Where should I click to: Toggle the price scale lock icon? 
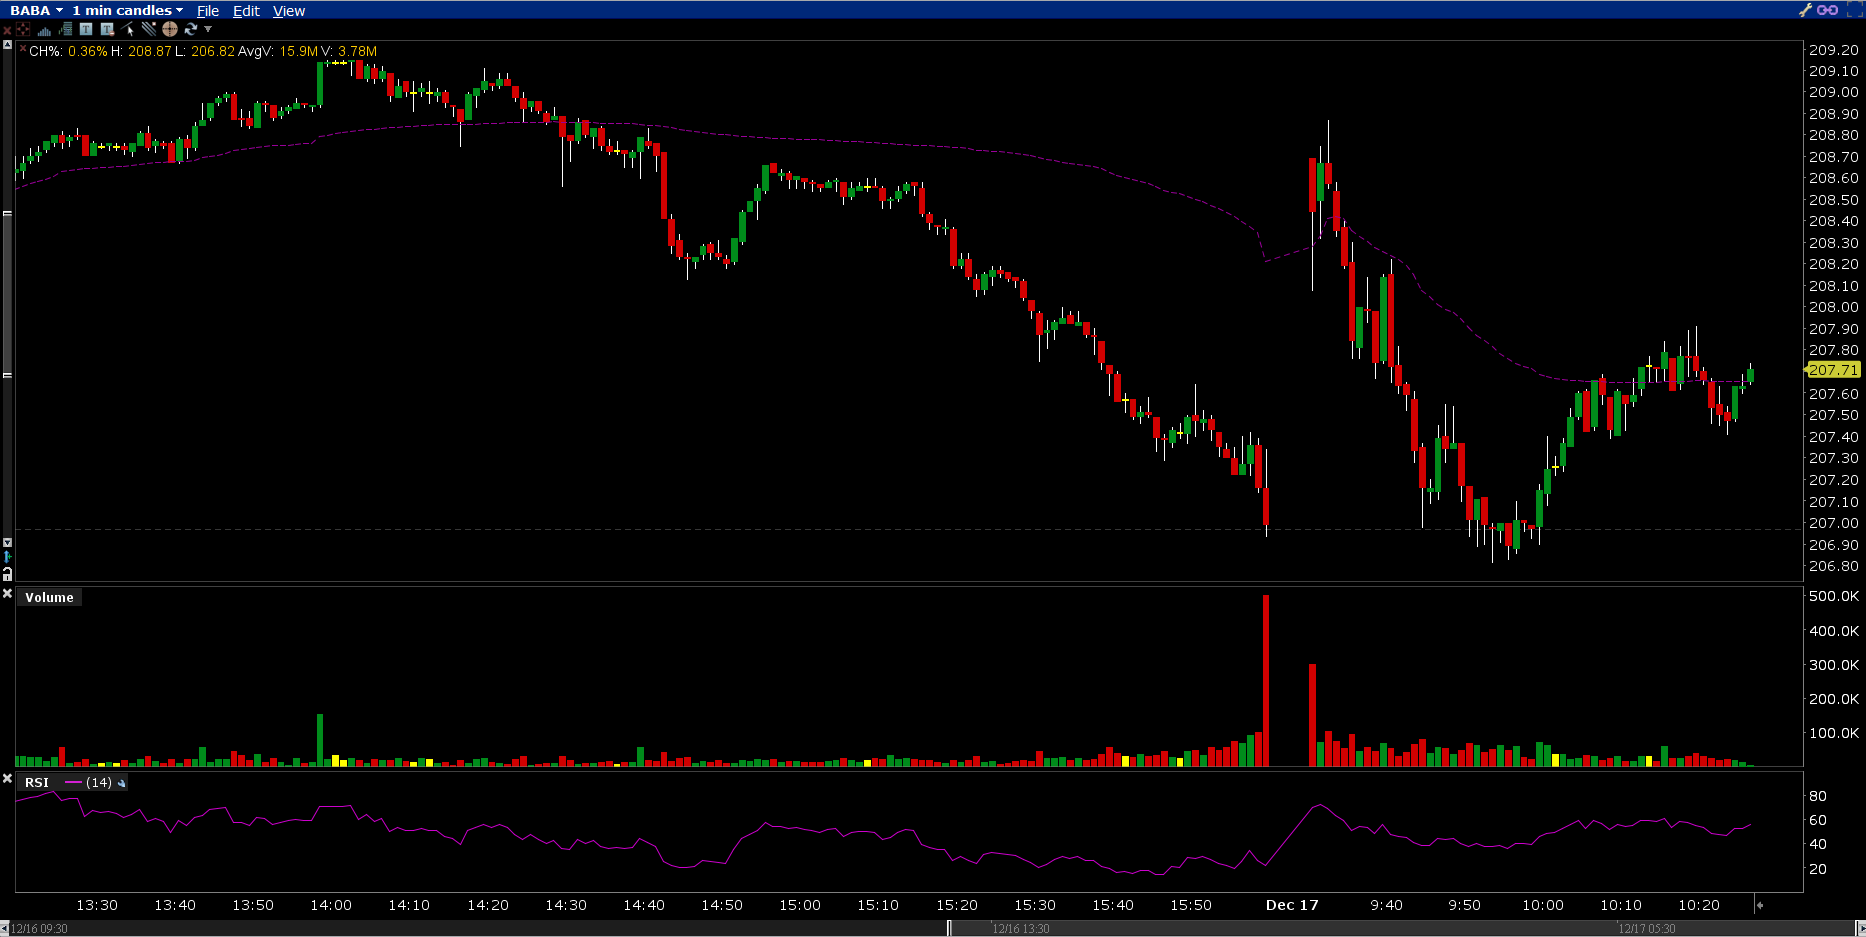pos(7,574)
